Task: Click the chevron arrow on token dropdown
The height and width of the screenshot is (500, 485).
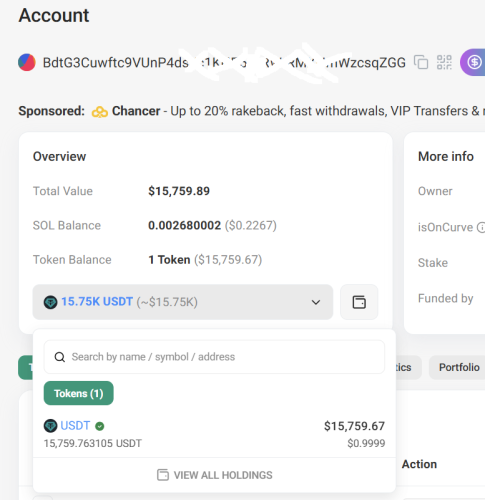Action: (x=316, y=302)
